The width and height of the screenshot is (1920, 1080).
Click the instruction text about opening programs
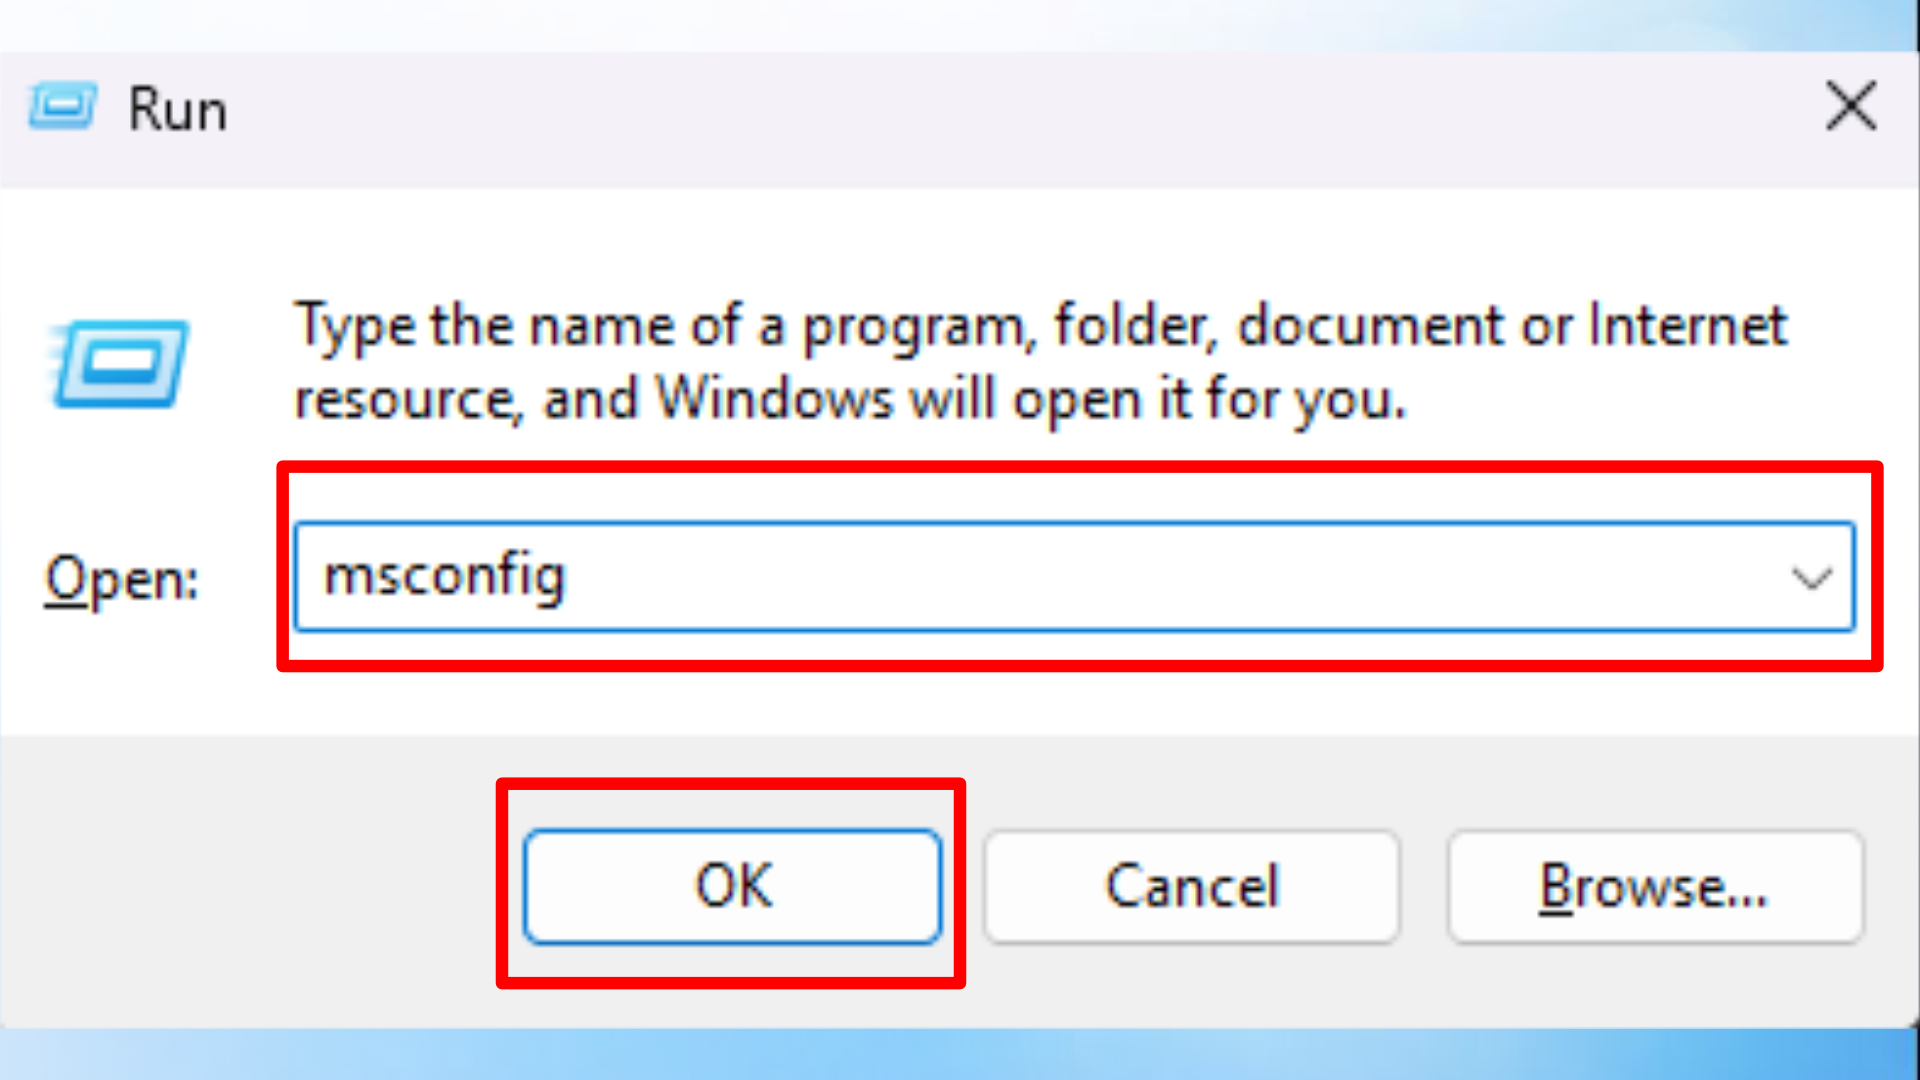coord(1040,360)
